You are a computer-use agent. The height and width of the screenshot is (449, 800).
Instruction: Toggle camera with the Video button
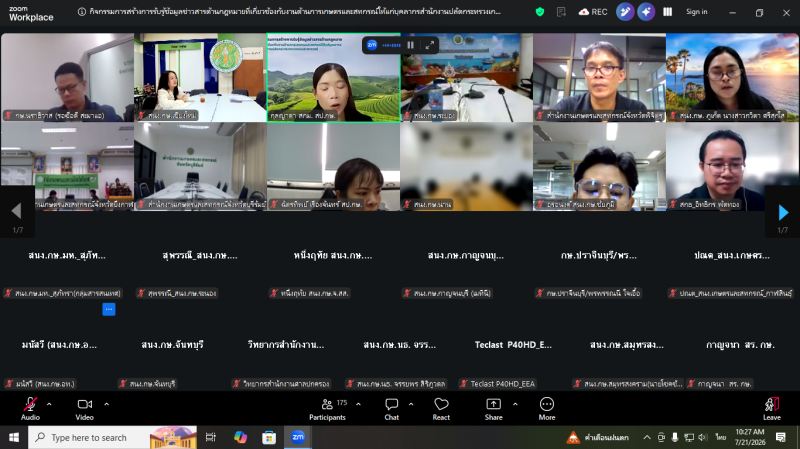click(85, 409)
